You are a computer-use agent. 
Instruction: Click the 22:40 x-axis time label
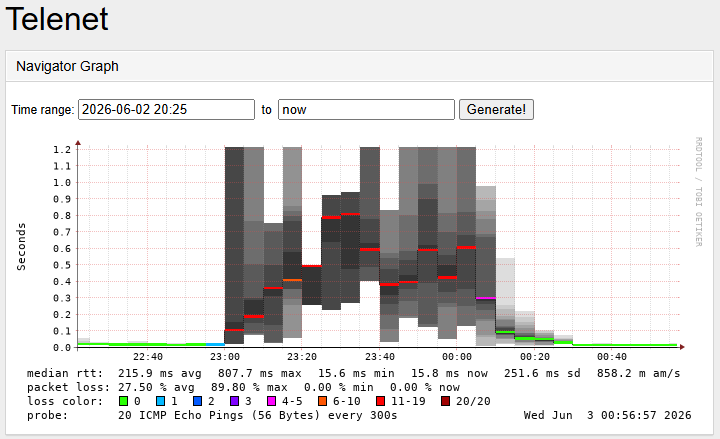tap(148, 356)
